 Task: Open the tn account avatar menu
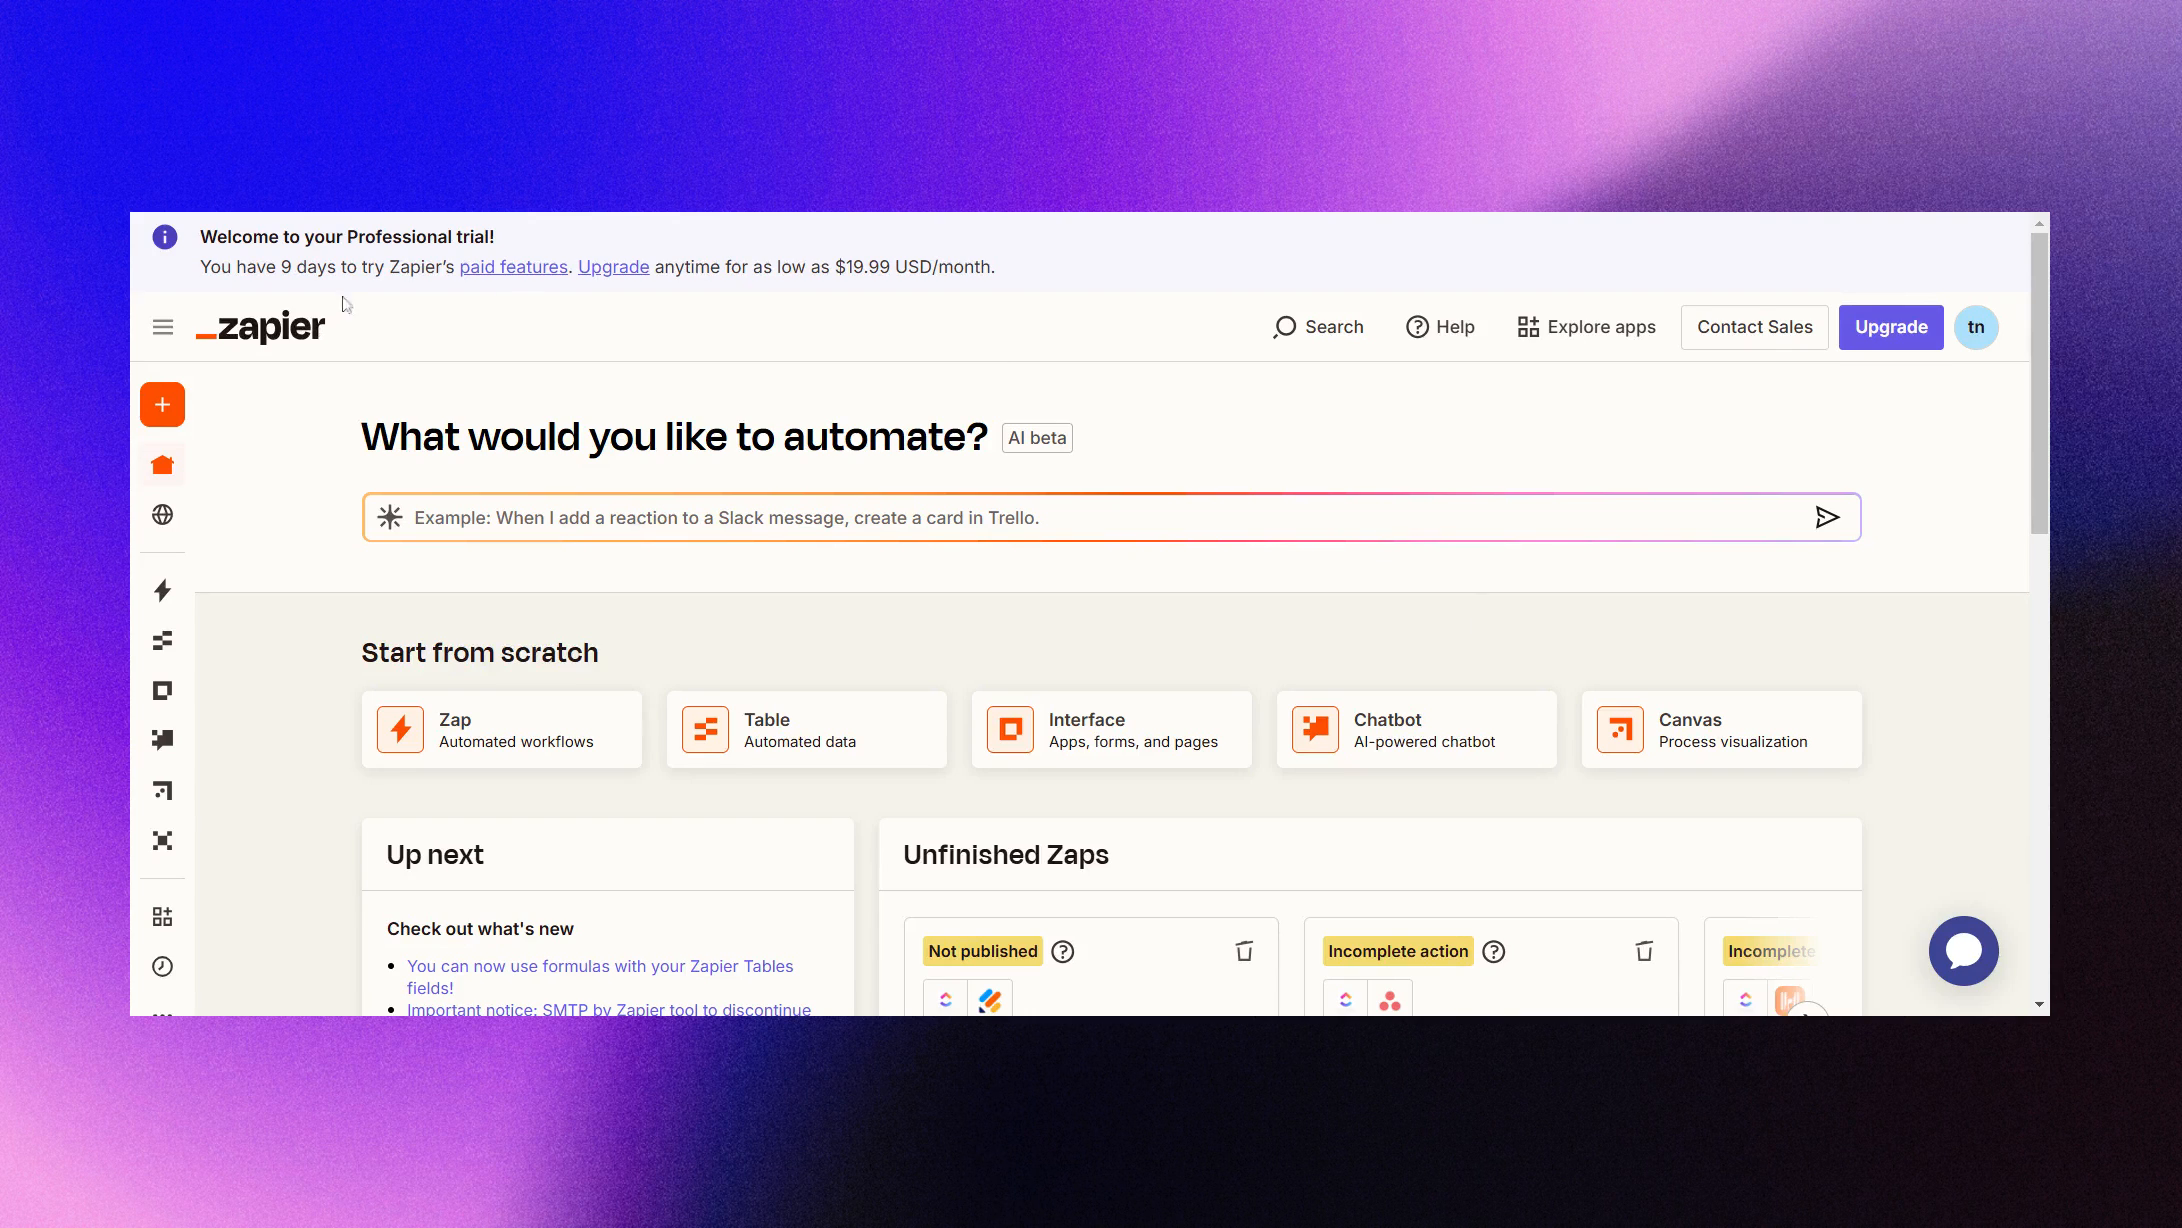point(1976,327)
